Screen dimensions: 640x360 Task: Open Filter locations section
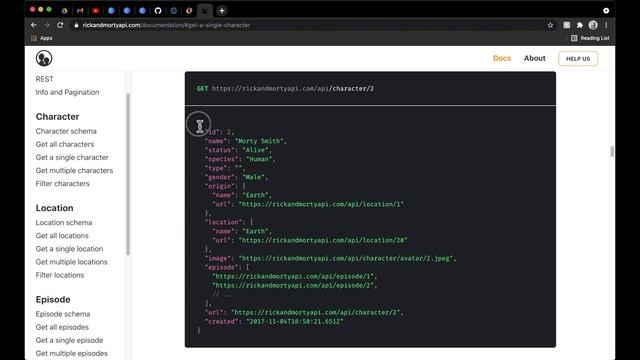60,275
